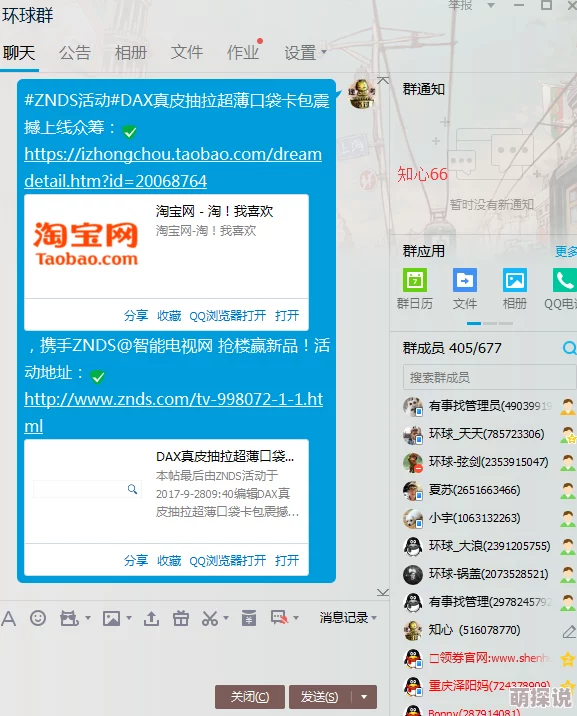Open the send button options arrow
This screenshot has width=577, height=716.
point(364,697)
